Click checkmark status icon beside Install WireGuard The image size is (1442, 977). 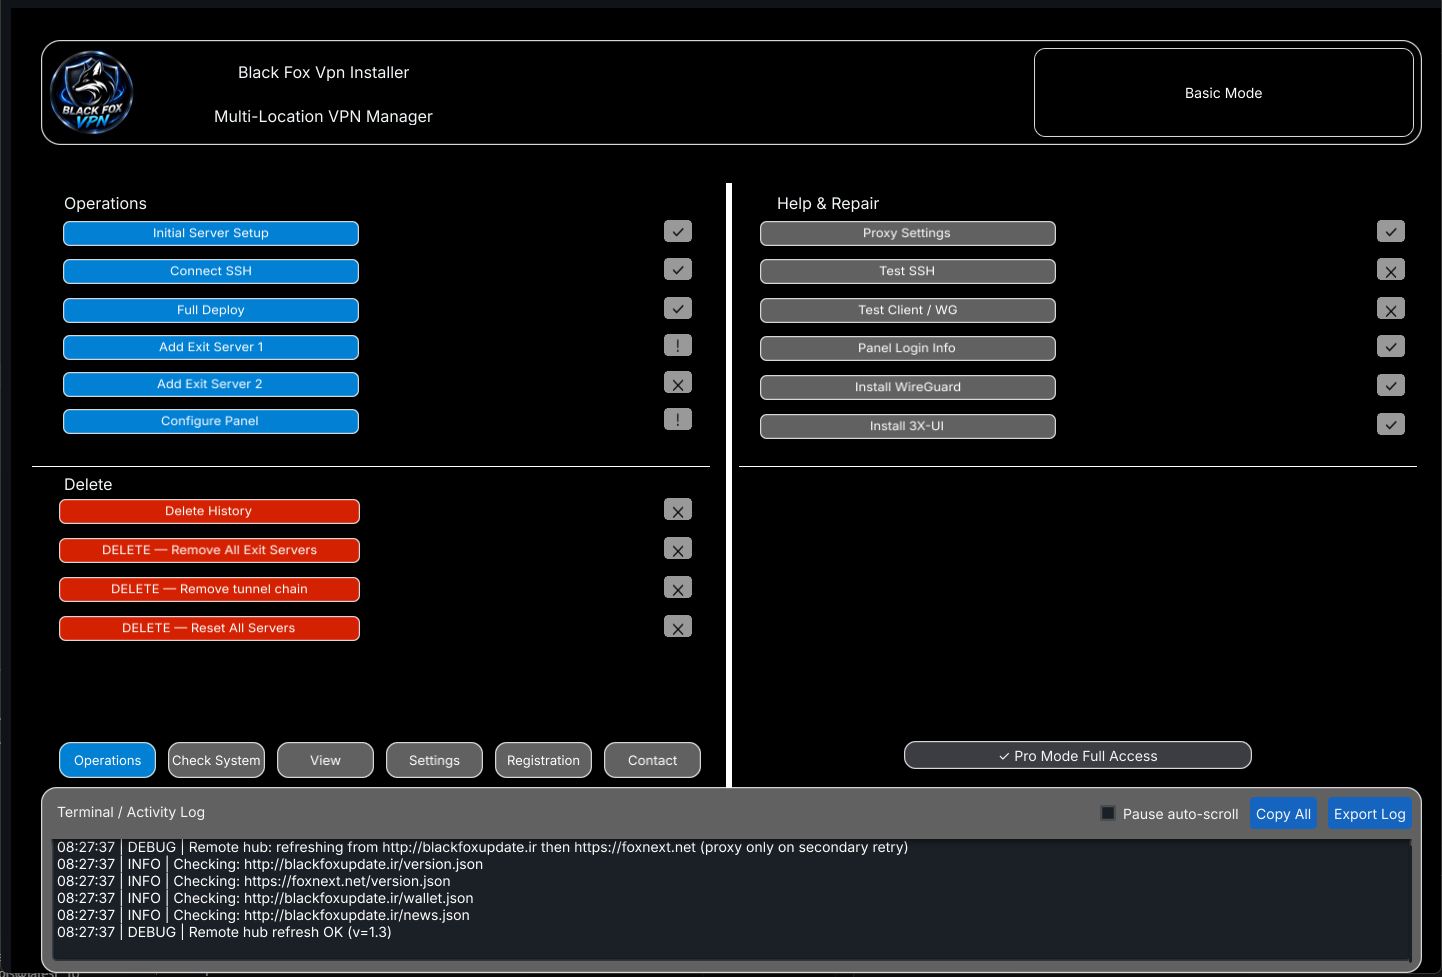tap(1391, 386)
